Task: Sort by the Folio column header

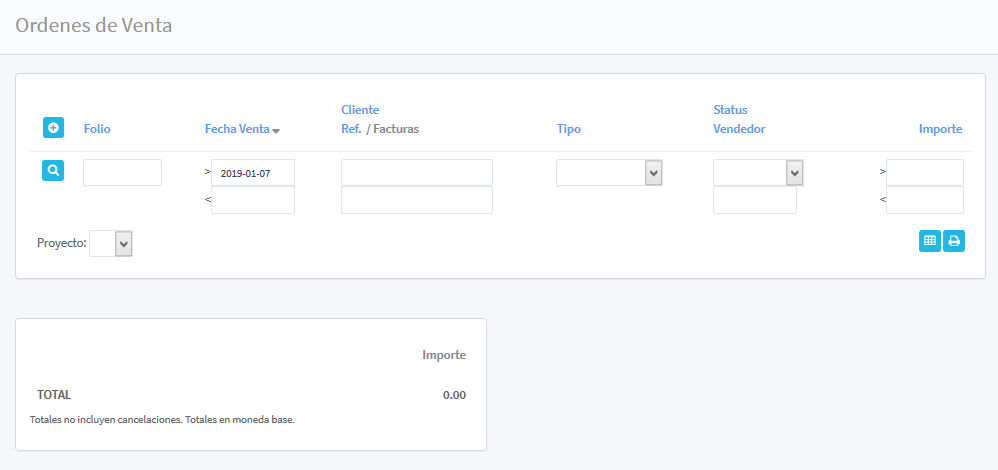Action: click(x=97, y=129)
